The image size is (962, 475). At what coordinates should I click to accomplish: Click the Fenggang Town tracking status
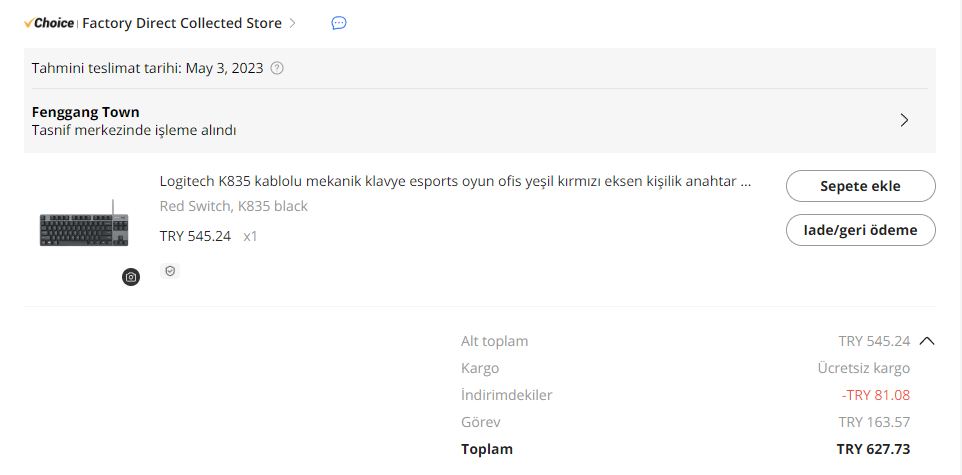pyautogui.click(x=85, y=112)
